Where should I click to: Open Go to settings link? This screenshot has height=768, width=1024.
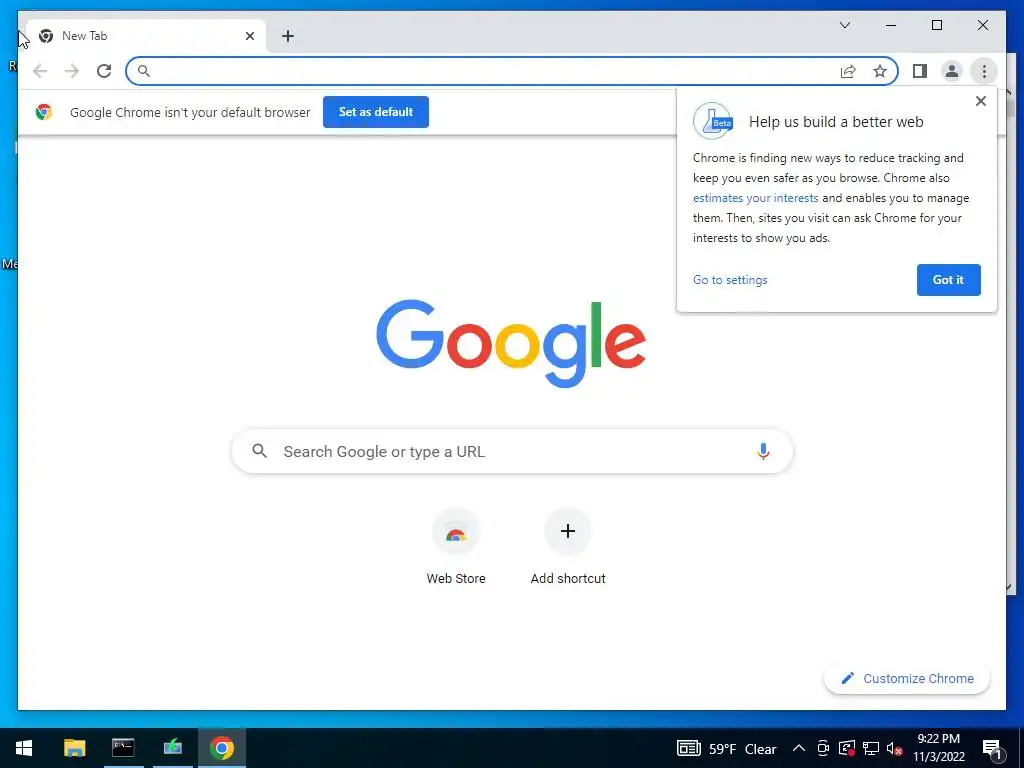click(730, 280)
